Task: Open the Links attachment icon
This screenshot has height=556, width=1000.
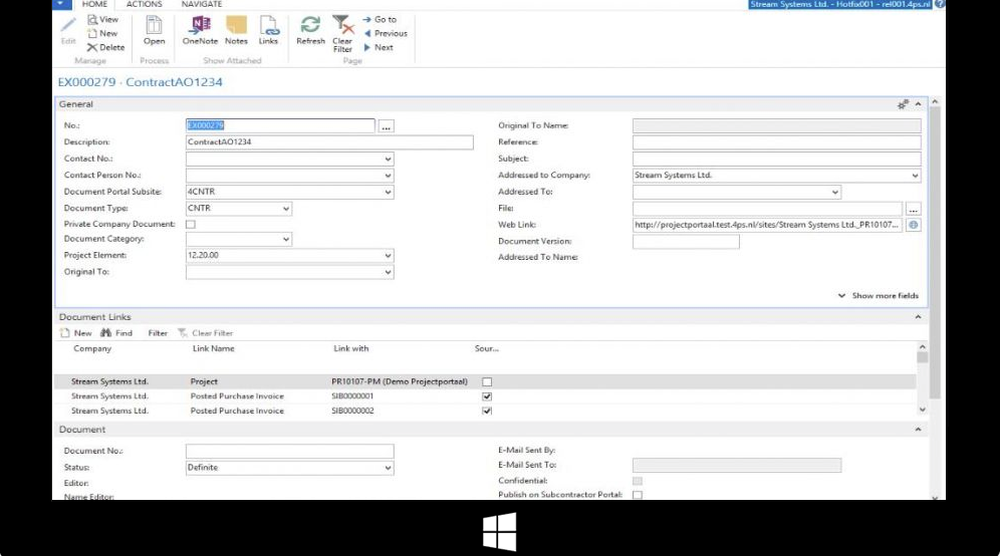Action: [268, 31]
